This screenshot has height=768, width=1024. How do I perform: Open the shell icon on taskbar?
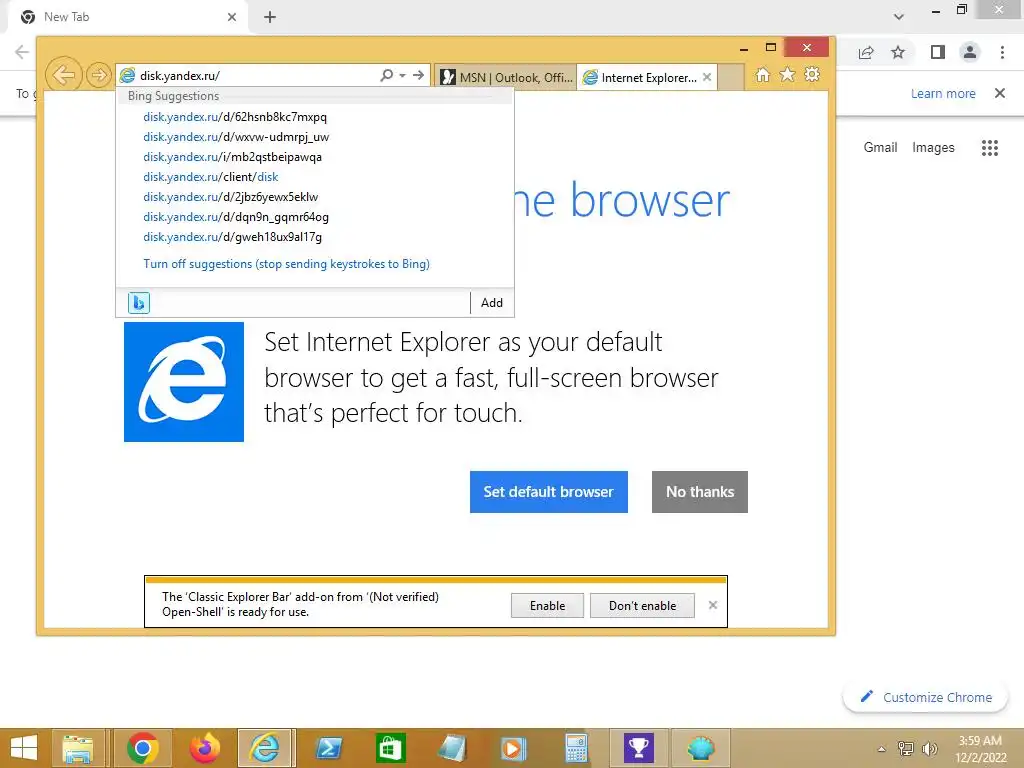pyautogui.click(x=700, y=748)
